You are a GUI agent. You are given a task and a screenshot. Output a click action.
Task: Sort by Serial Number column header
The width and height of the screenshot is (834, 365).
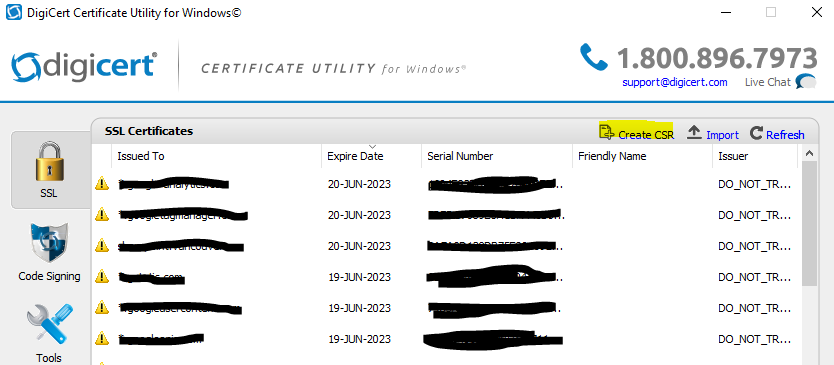pos(497,156)
